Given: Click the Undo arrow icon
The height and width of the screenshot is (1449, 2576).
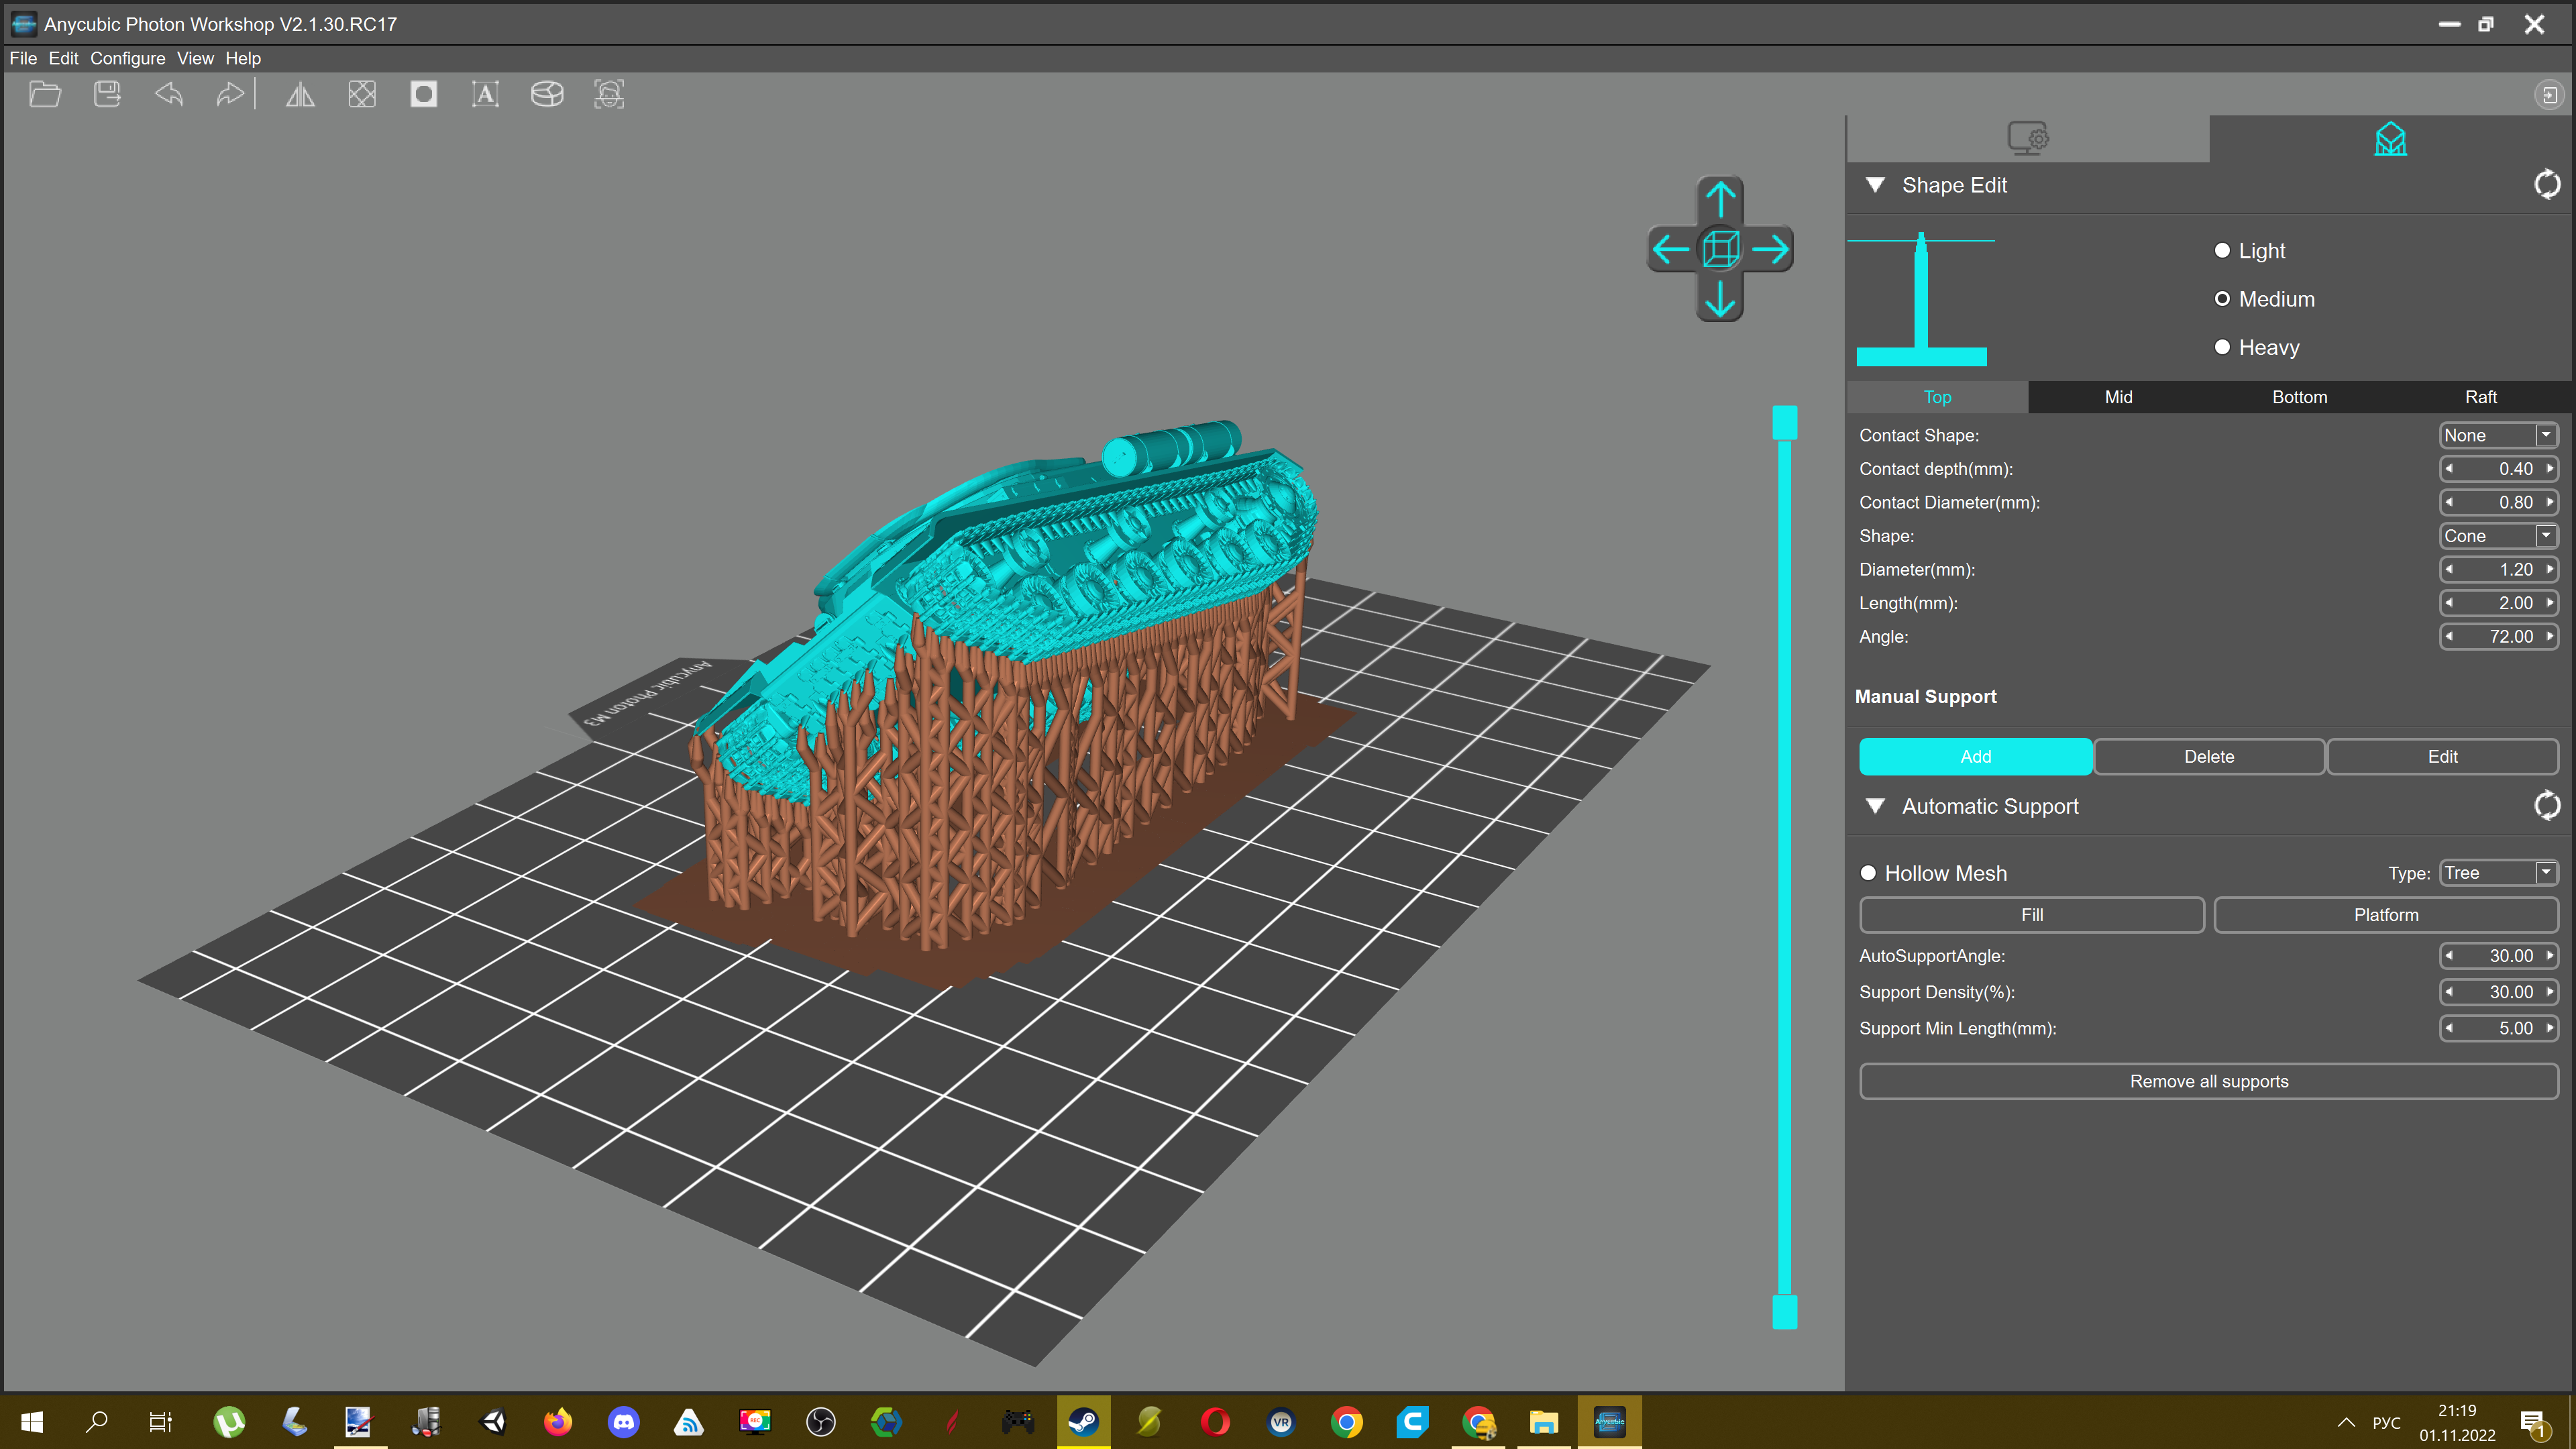Looking at the screenshot, I should coord(169,94).
